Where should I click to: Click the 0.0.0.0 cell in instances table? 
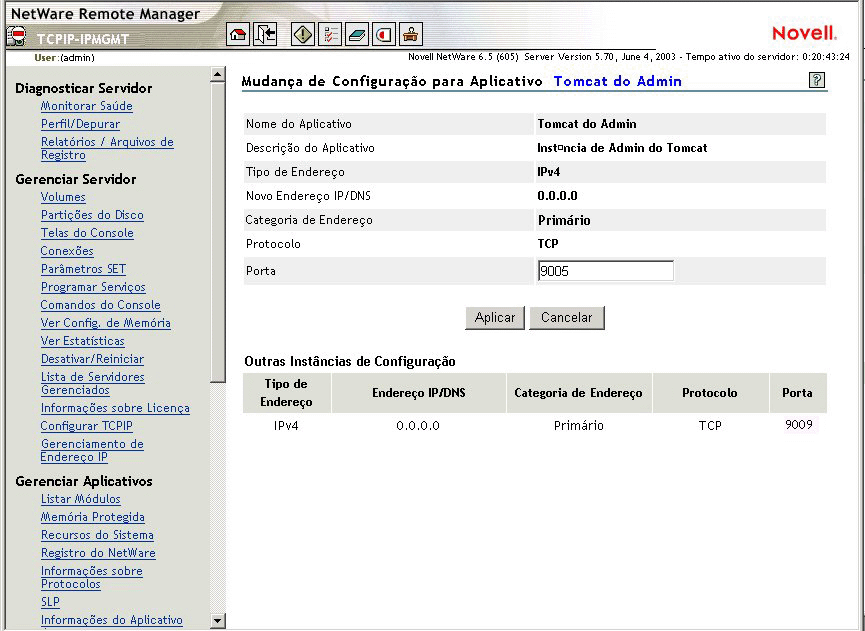pos(418,426)
